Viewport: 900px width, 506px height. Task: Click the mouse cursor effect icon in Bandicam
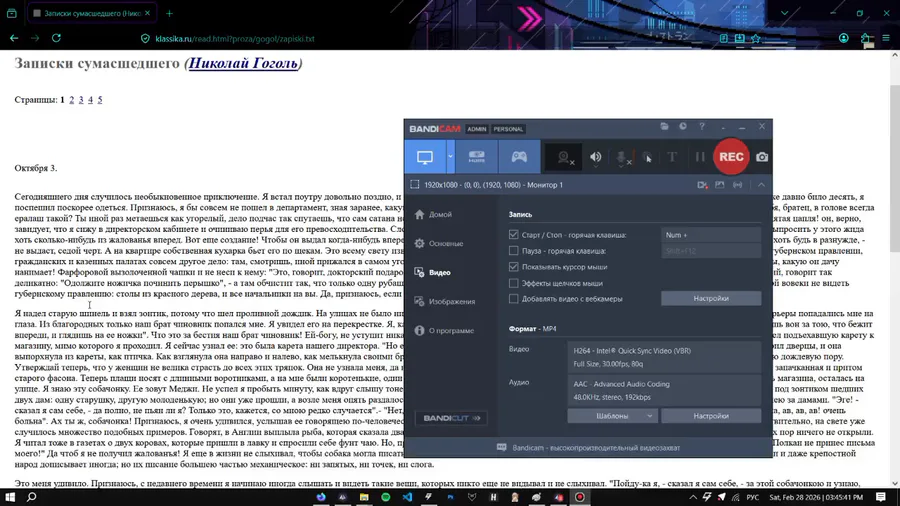tap(647, 157)
